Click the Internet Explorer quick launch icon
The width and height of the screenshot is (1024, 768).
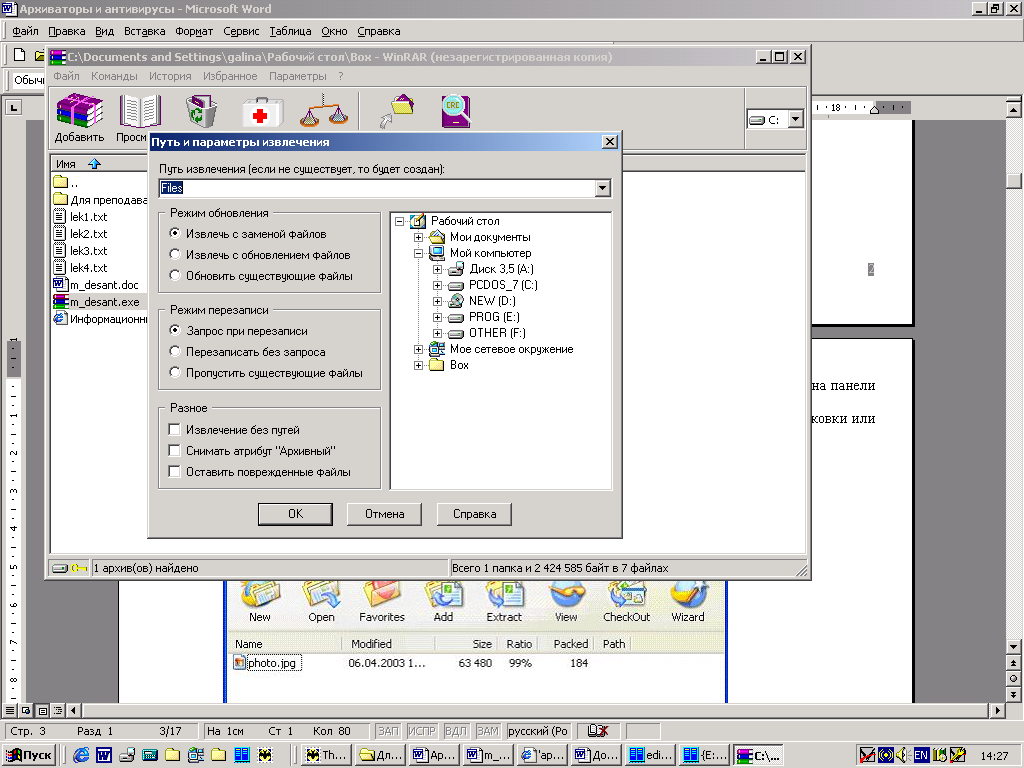(x=82, y=755)
